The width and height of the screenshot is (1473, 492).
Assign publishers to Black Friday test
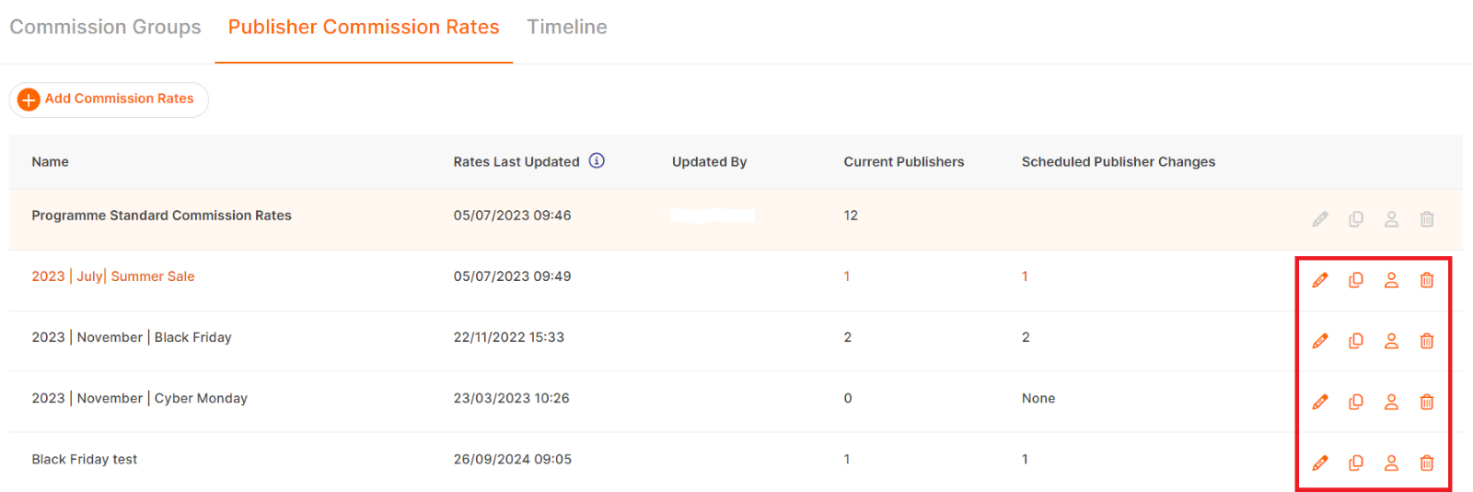click(x=1391, y=463)
